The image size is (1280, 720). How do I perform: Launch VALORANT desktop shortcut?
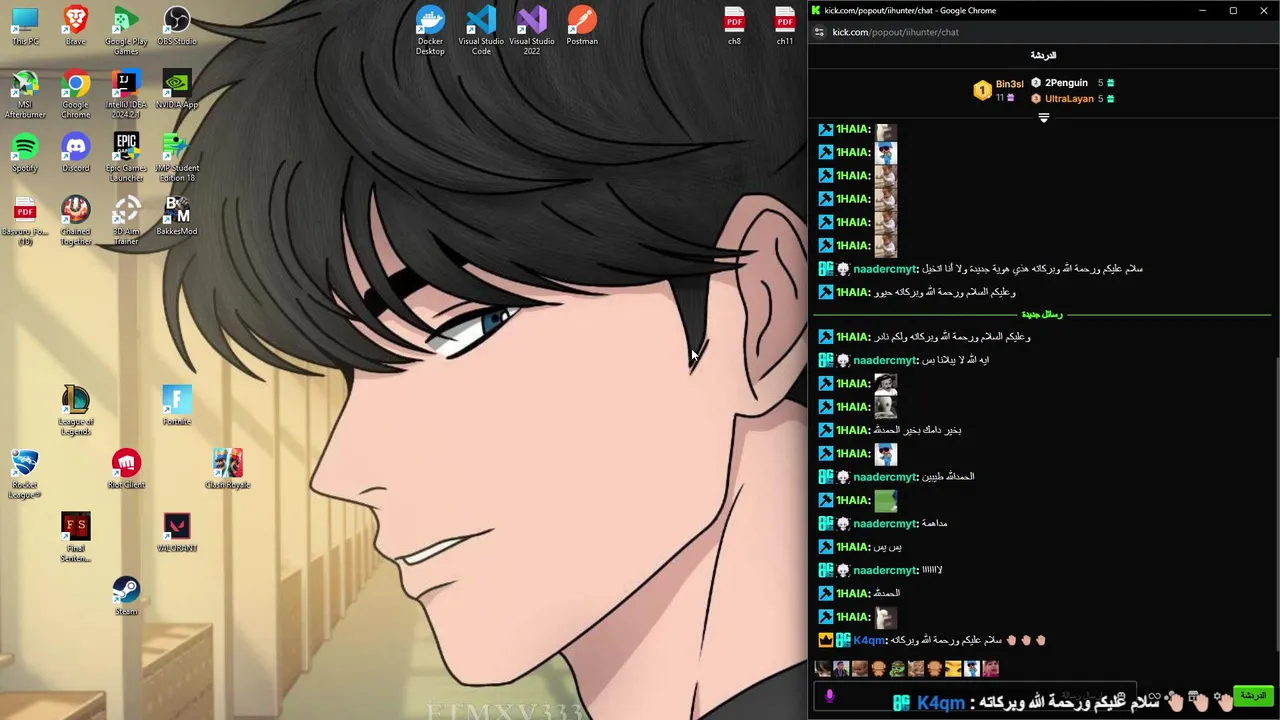(177, 533)
